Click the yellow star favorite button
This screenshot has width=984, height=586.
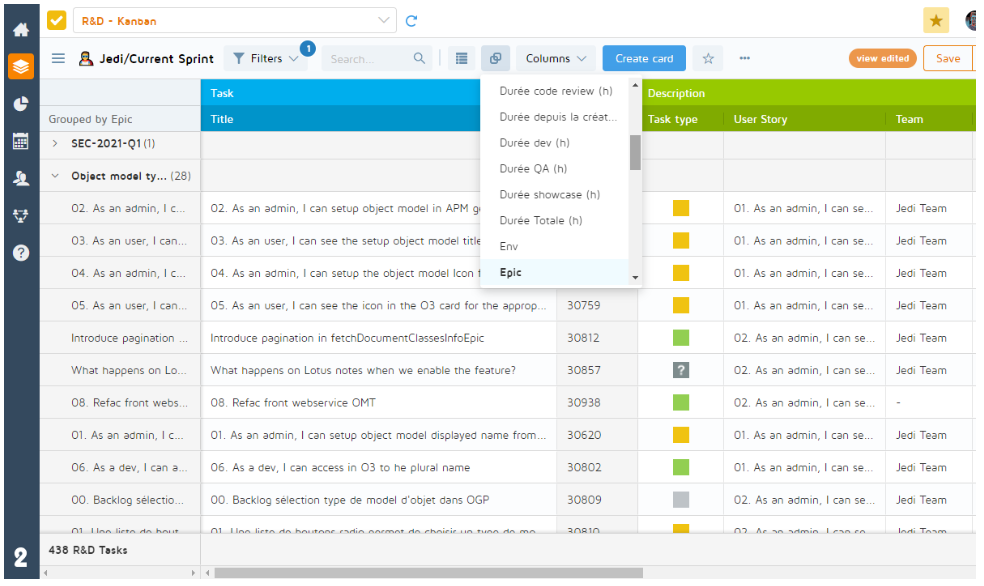(x=936, y=20)
